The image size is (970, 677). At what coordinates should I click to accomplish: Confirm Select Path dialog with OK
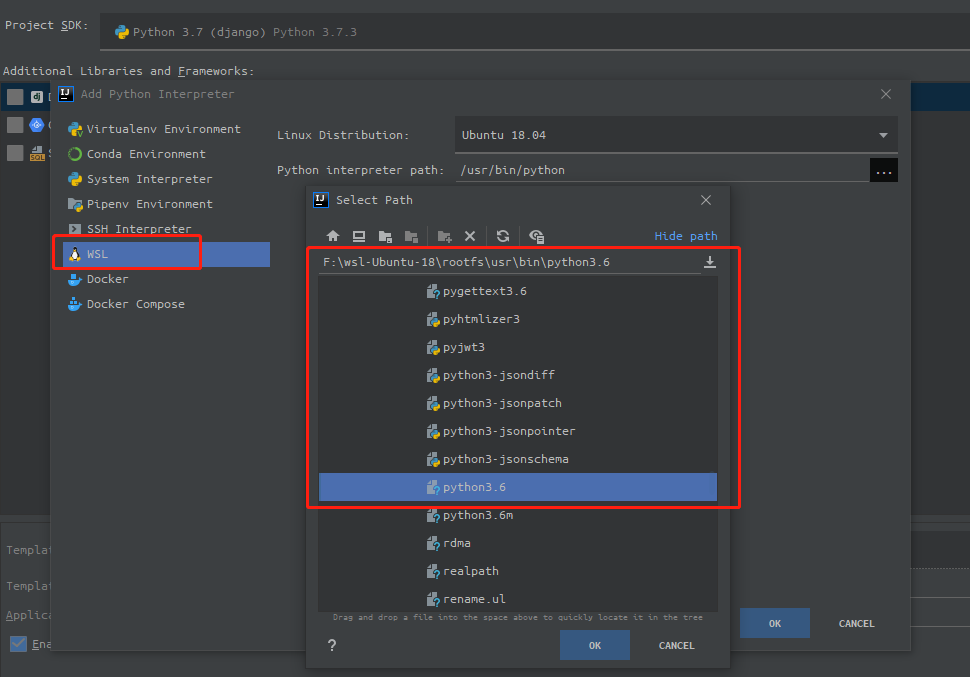pyautogui.click(x=594, y=645)
